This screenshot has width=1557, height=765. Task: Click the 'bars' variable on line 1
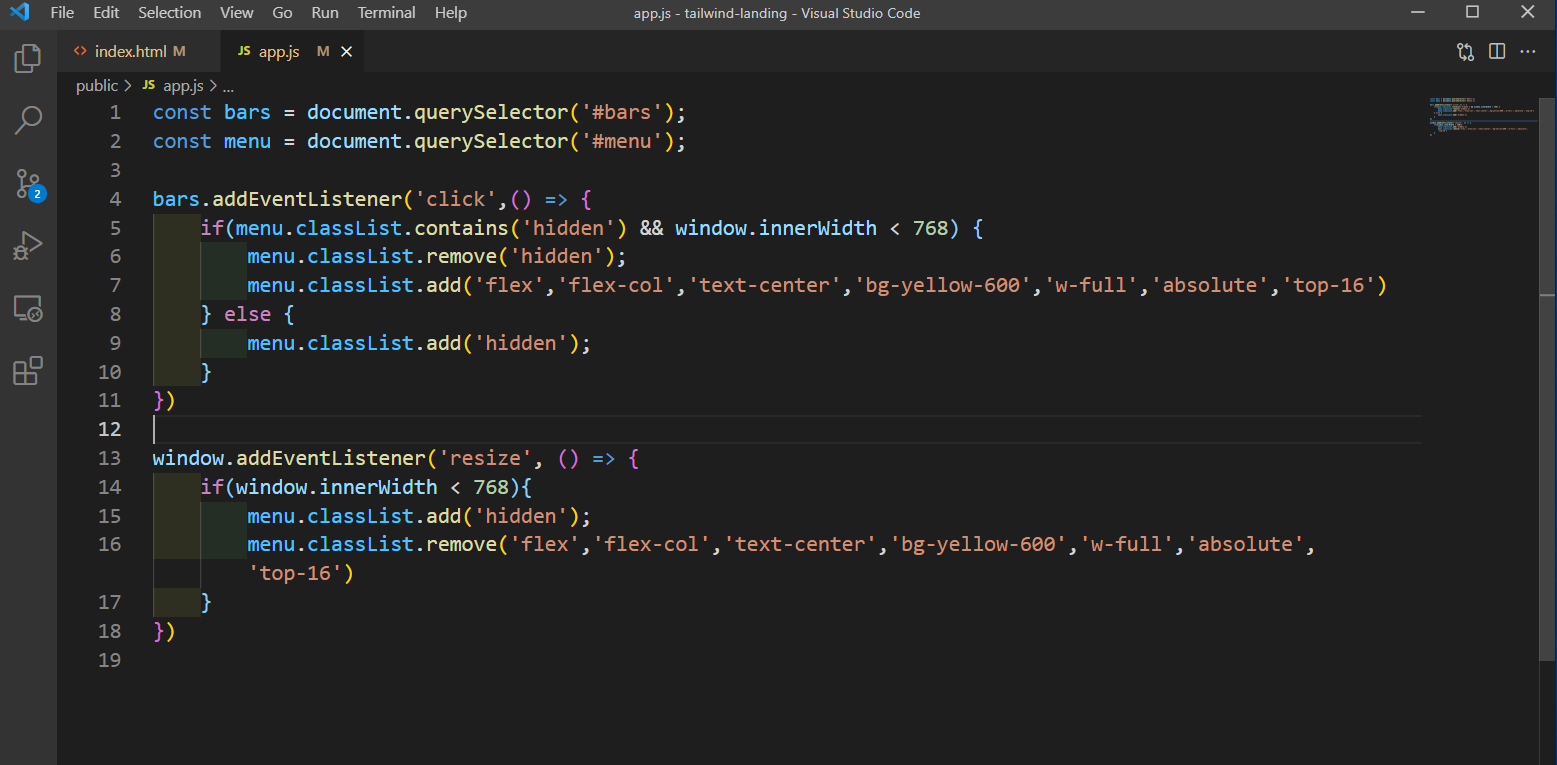[x=247, y=112]
